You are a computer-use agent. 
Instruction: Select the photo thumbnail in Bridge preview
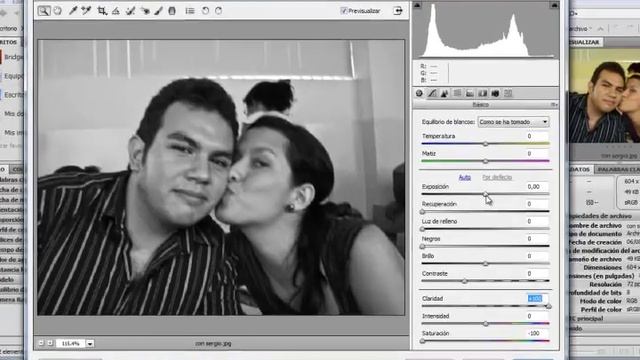(x=605, y=96)
